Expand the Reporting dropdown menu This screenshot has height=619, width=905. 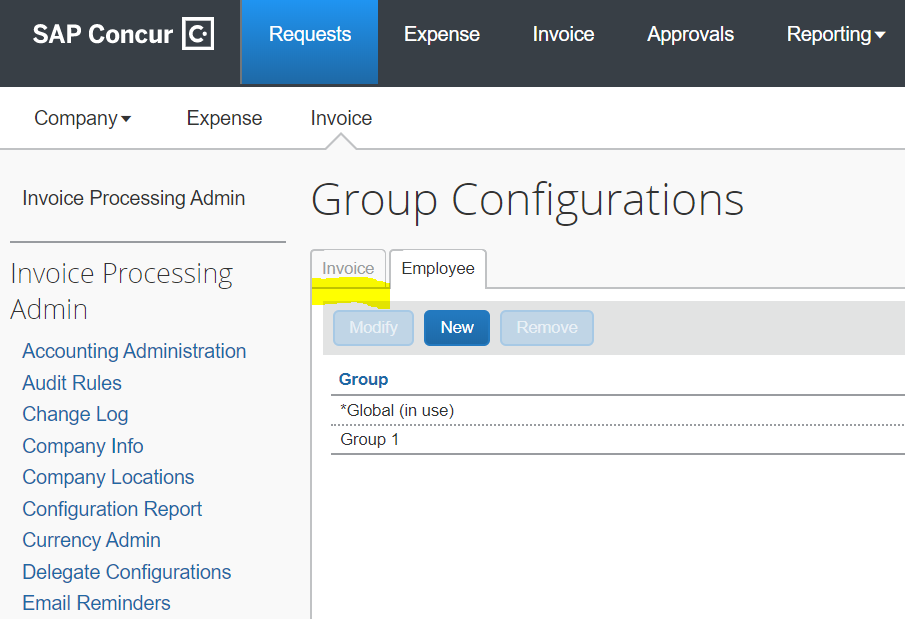pos(836,34)
